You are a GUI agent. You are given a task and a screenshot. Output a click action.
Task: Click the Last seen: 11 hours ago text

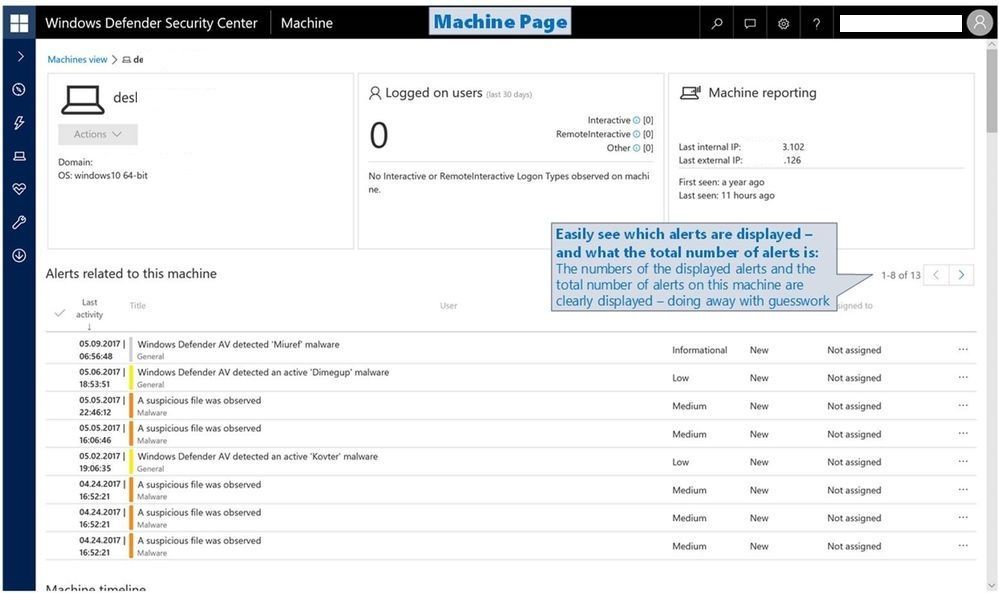click(x=726, y=196)
